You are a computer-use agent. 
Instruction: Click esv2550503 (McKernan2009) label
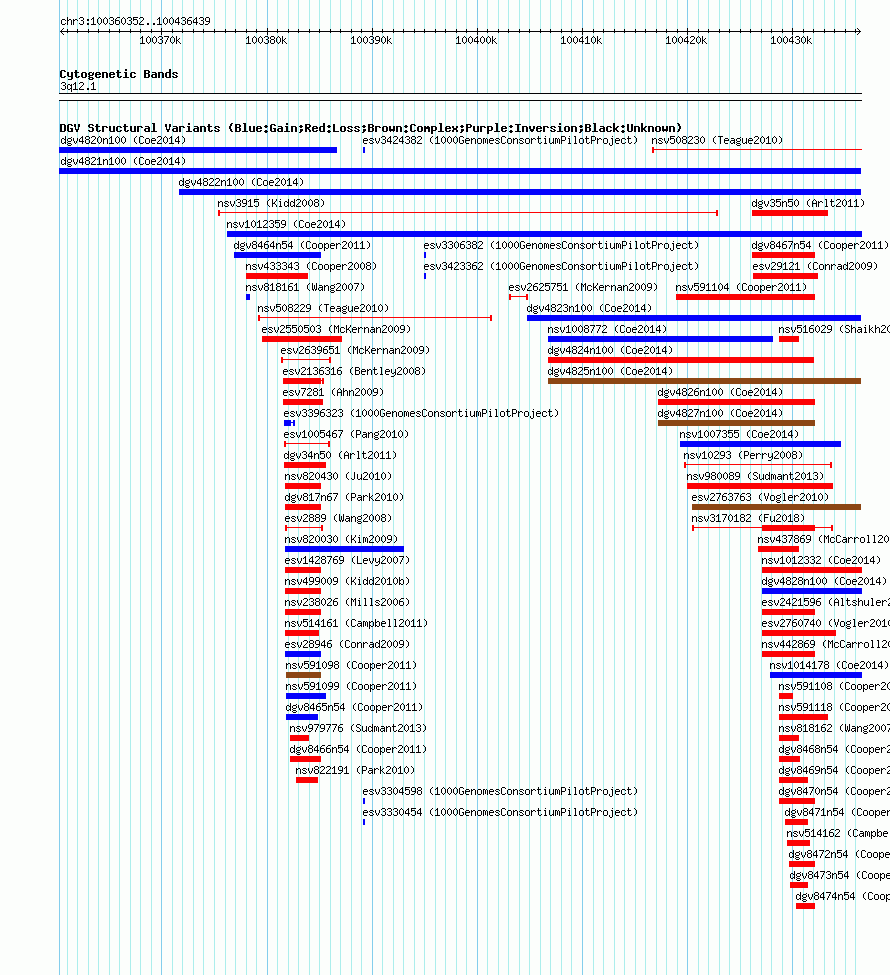point(336,330)
